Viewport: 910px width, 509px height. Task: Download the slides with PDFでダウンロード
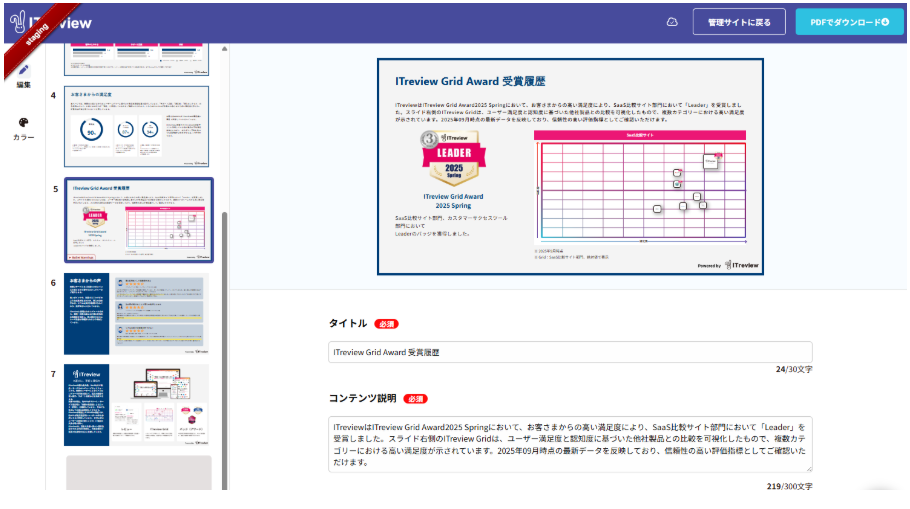pos(849,22)
